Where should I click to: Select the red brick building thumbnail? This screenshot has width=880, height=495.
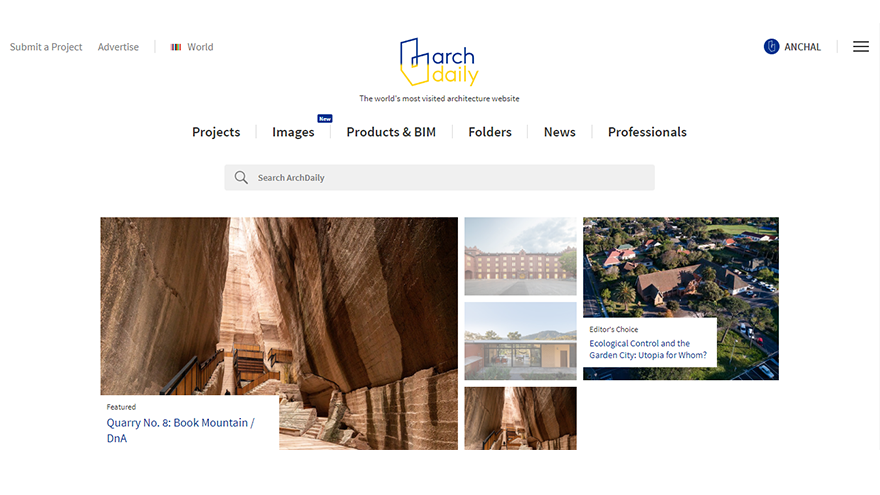pyautogui.click(x=520, y=256)
